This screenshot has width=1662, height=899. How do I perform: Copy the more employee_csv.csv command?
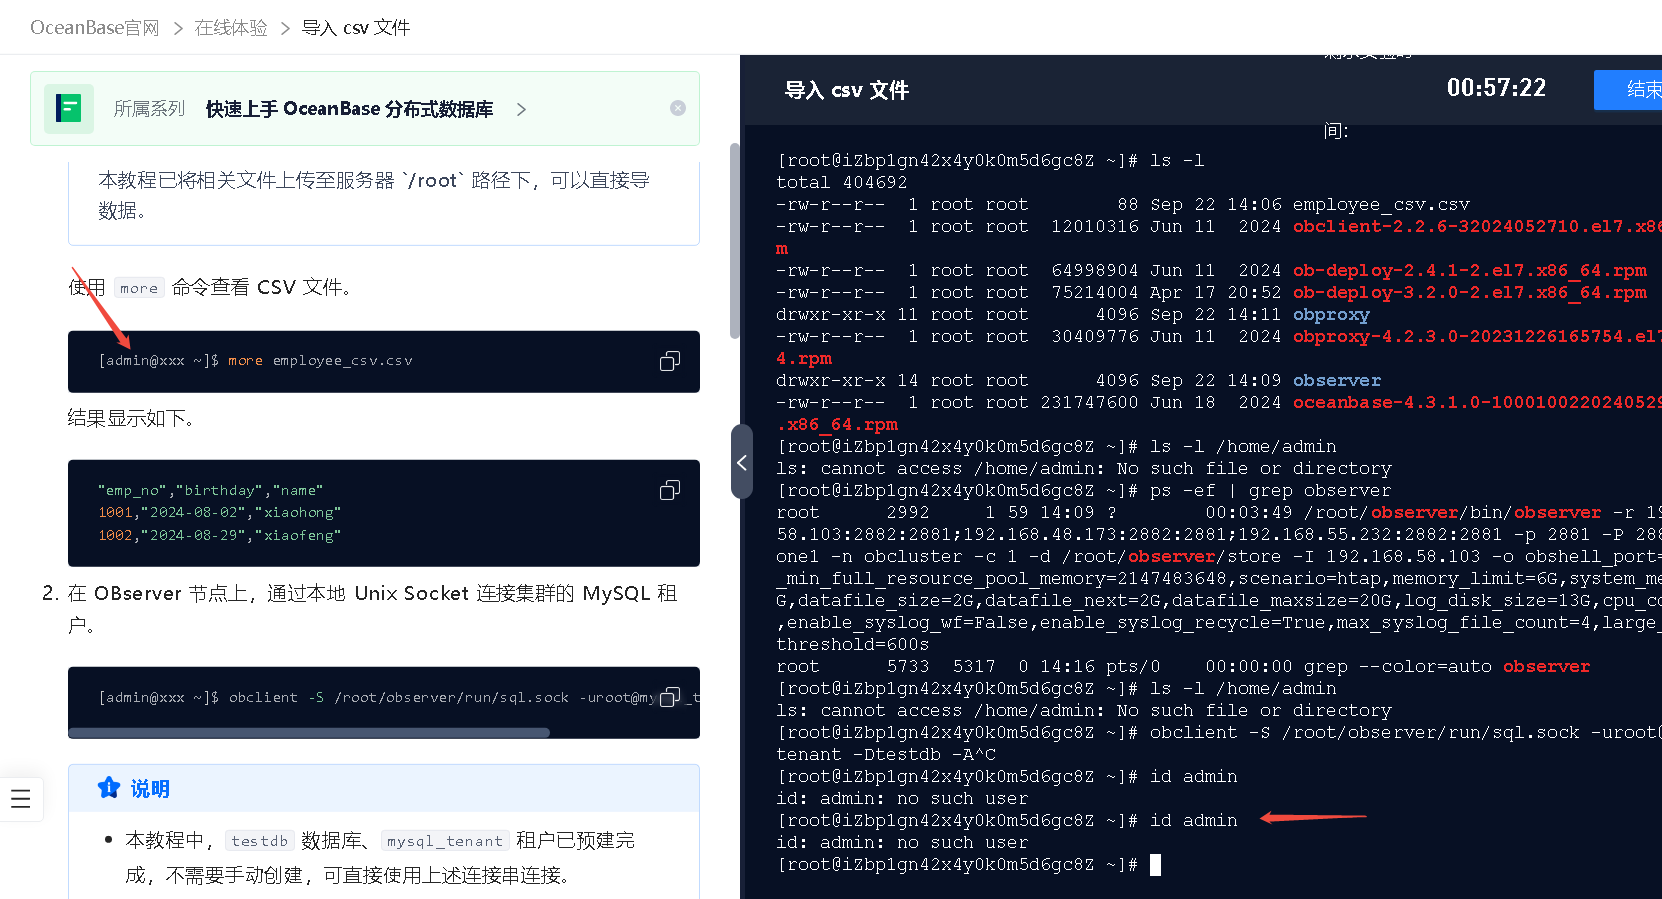click(670, 361)
